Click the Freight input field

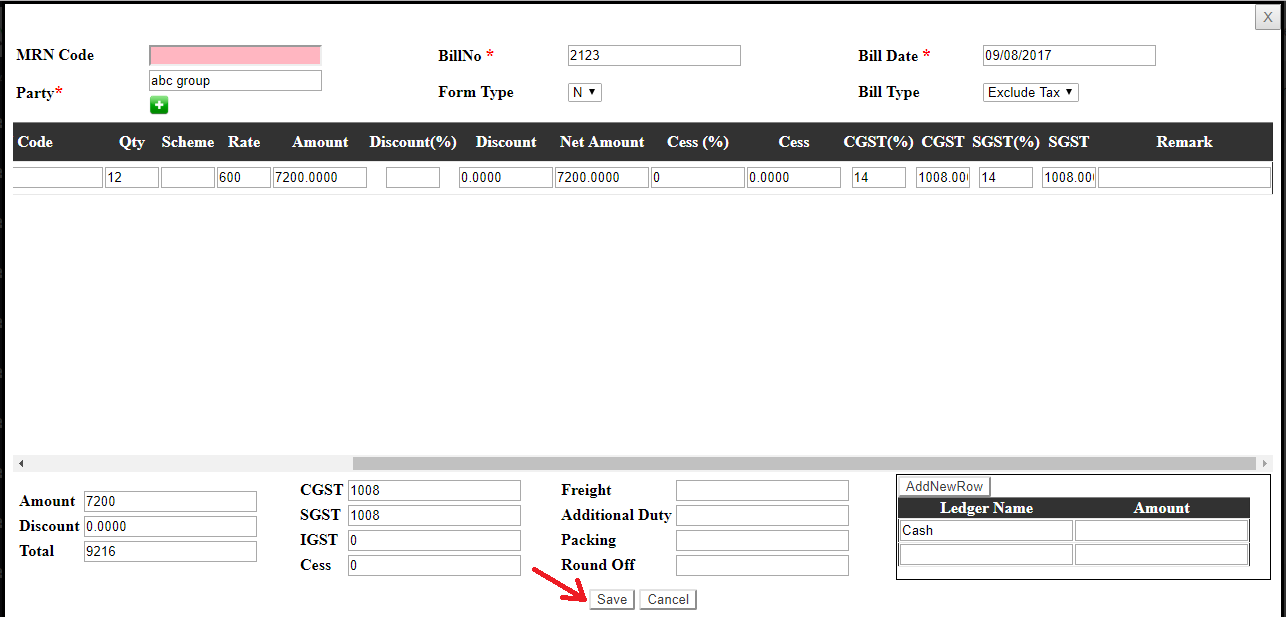point(762,490)
